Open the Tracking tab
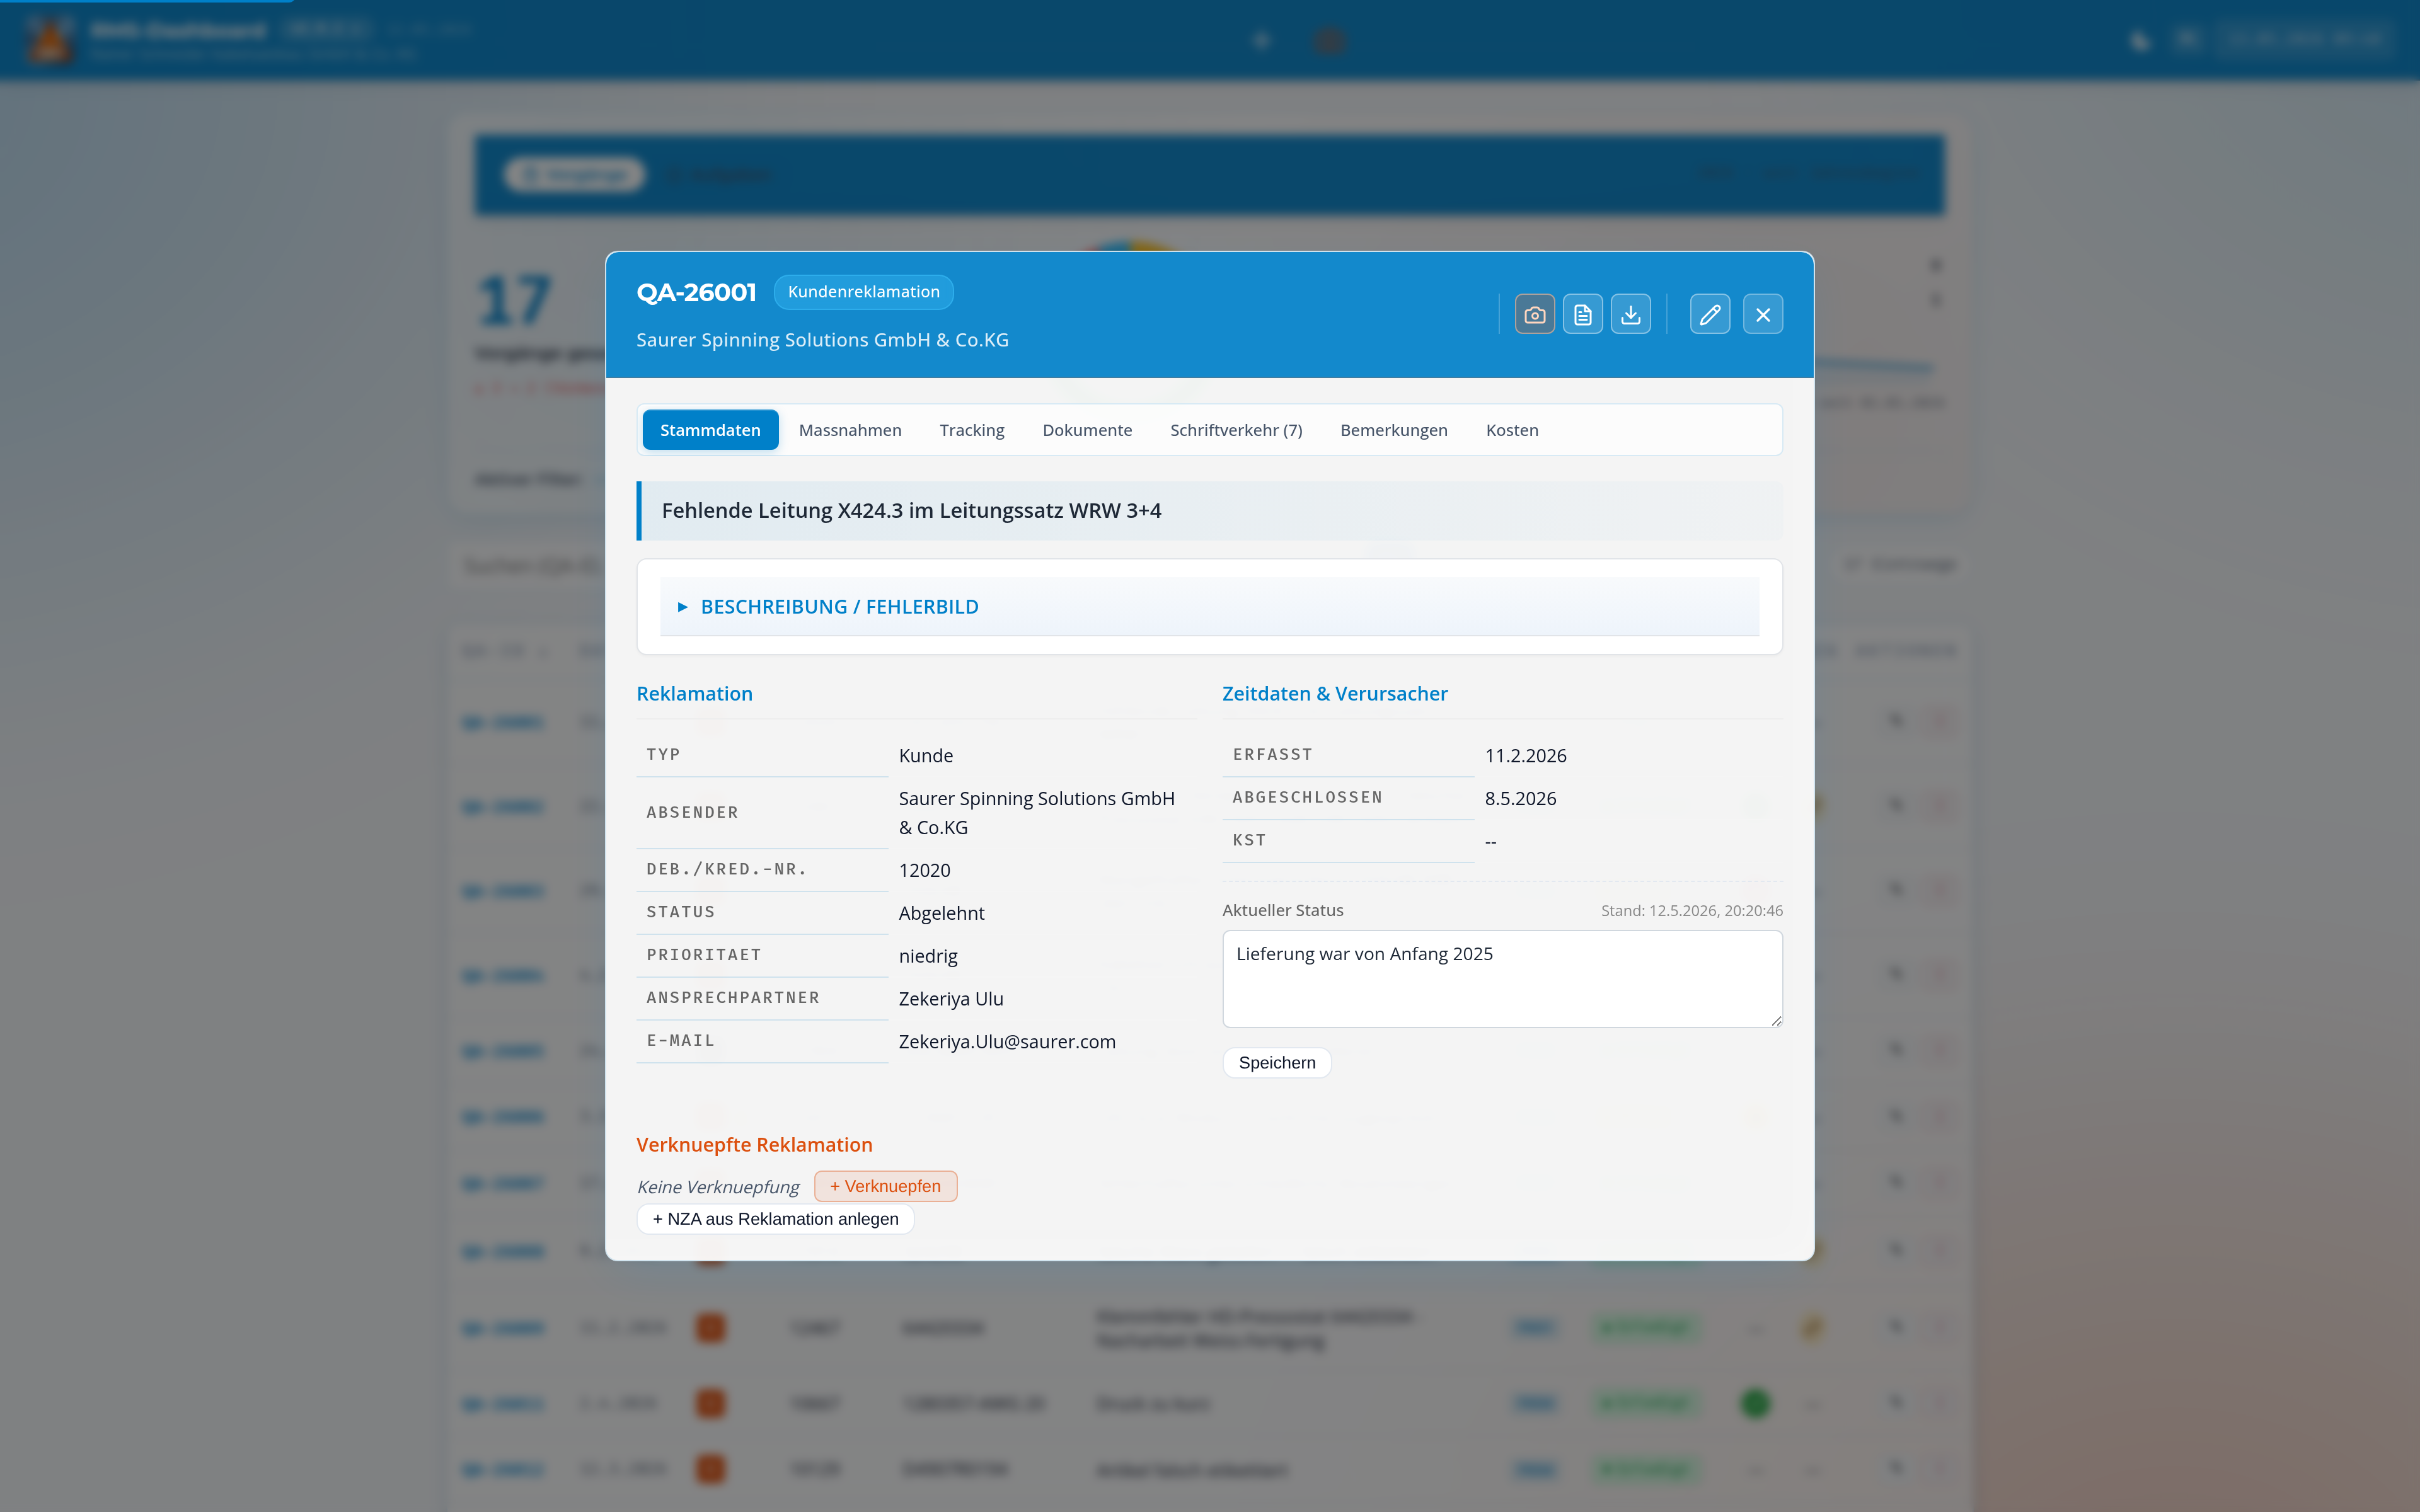Viewport: 2420px width, 1512px height. point(972,430)
